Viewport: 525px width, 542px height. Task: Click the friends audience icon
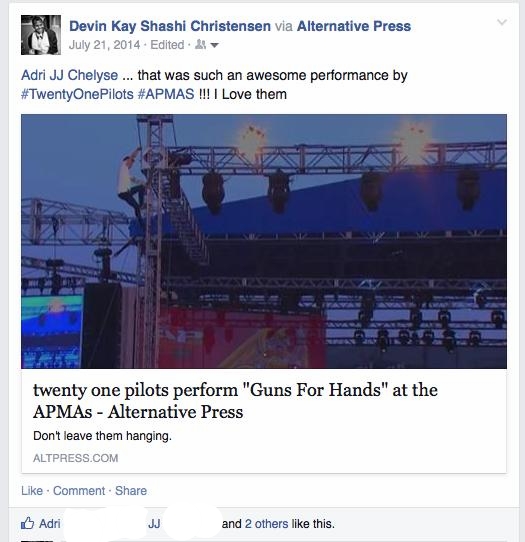tap(200, 44)
